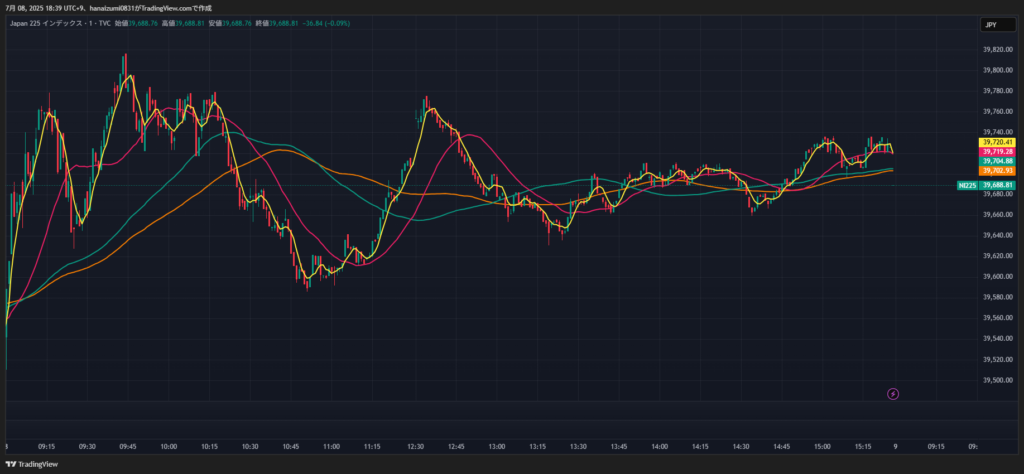Click the 39,688.81 last price label
Image resolution: width=1024 pixels, height=474 pixels.
[997, 185]
